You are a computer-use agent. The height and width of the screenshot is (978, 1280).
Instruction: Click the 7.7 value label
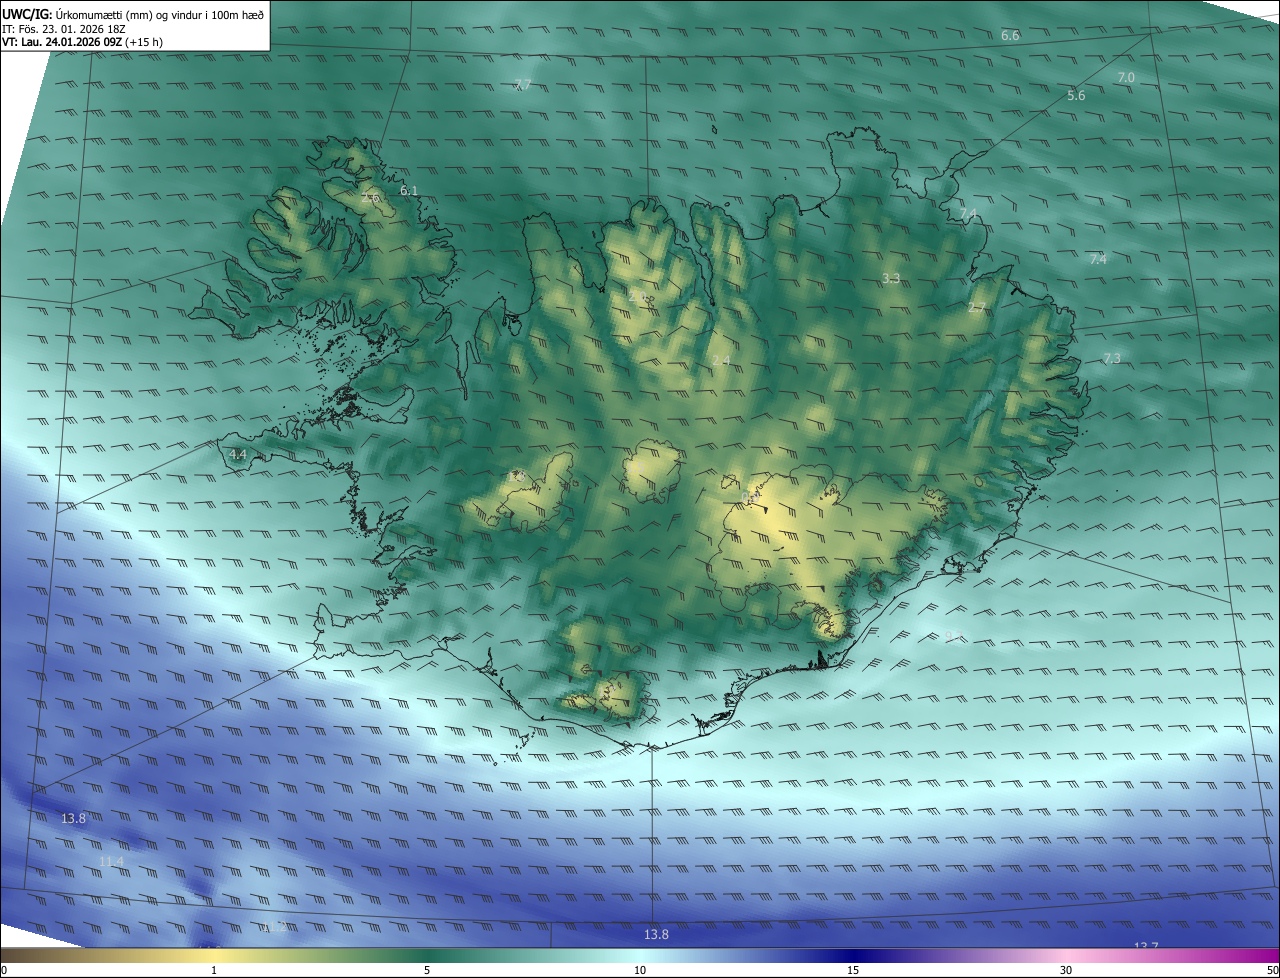522,84
